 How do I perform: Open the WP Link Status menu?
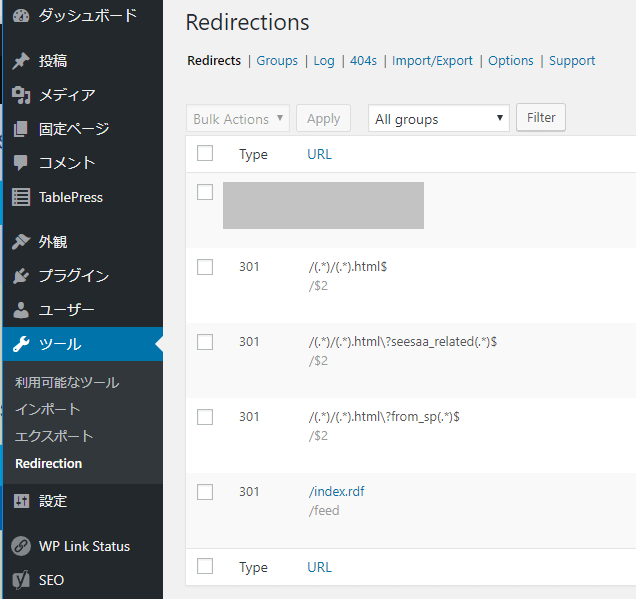coord(84,546)
